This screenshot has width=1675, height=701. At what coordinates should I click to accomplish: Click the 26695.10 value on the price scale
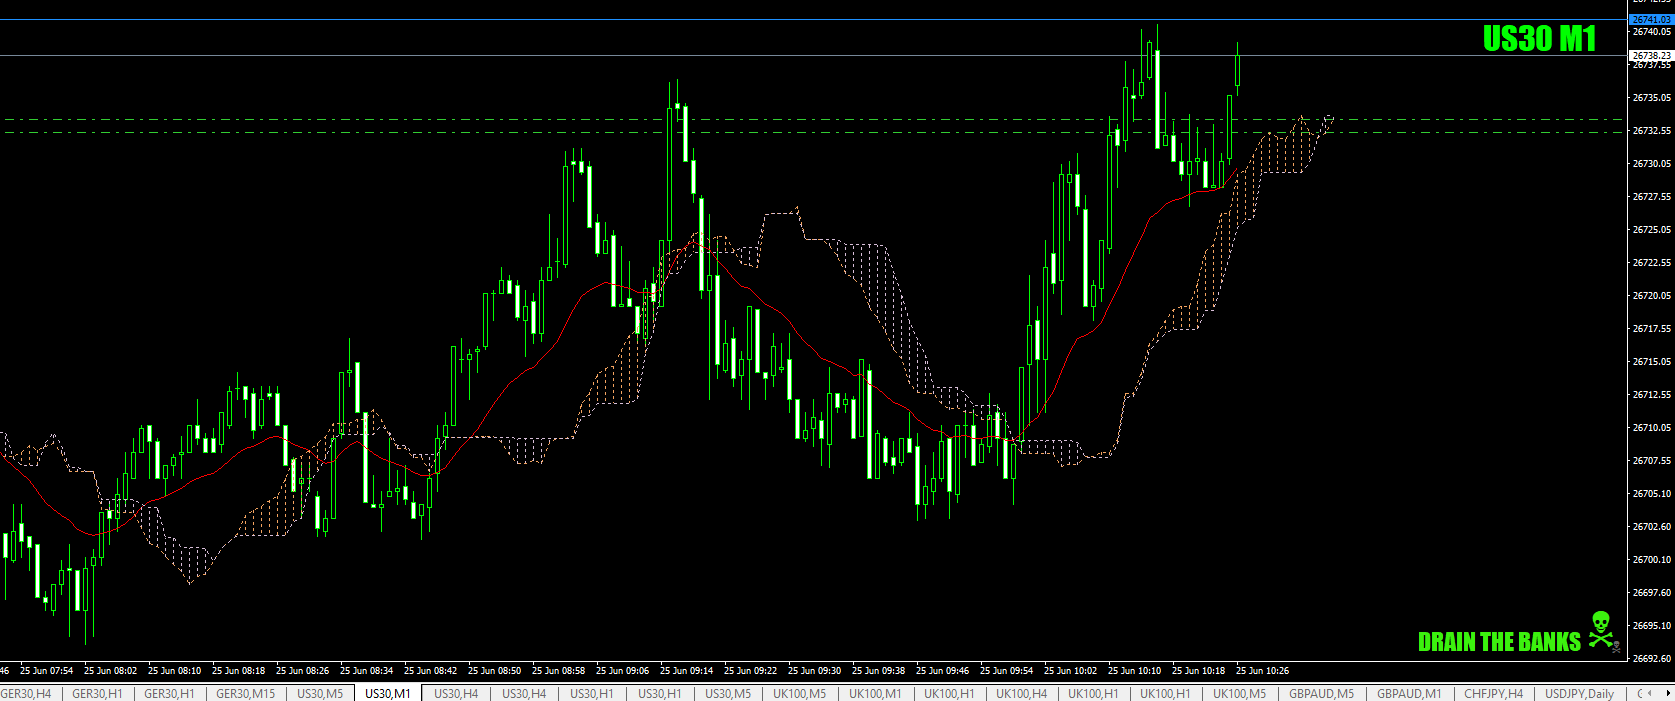1651,626
